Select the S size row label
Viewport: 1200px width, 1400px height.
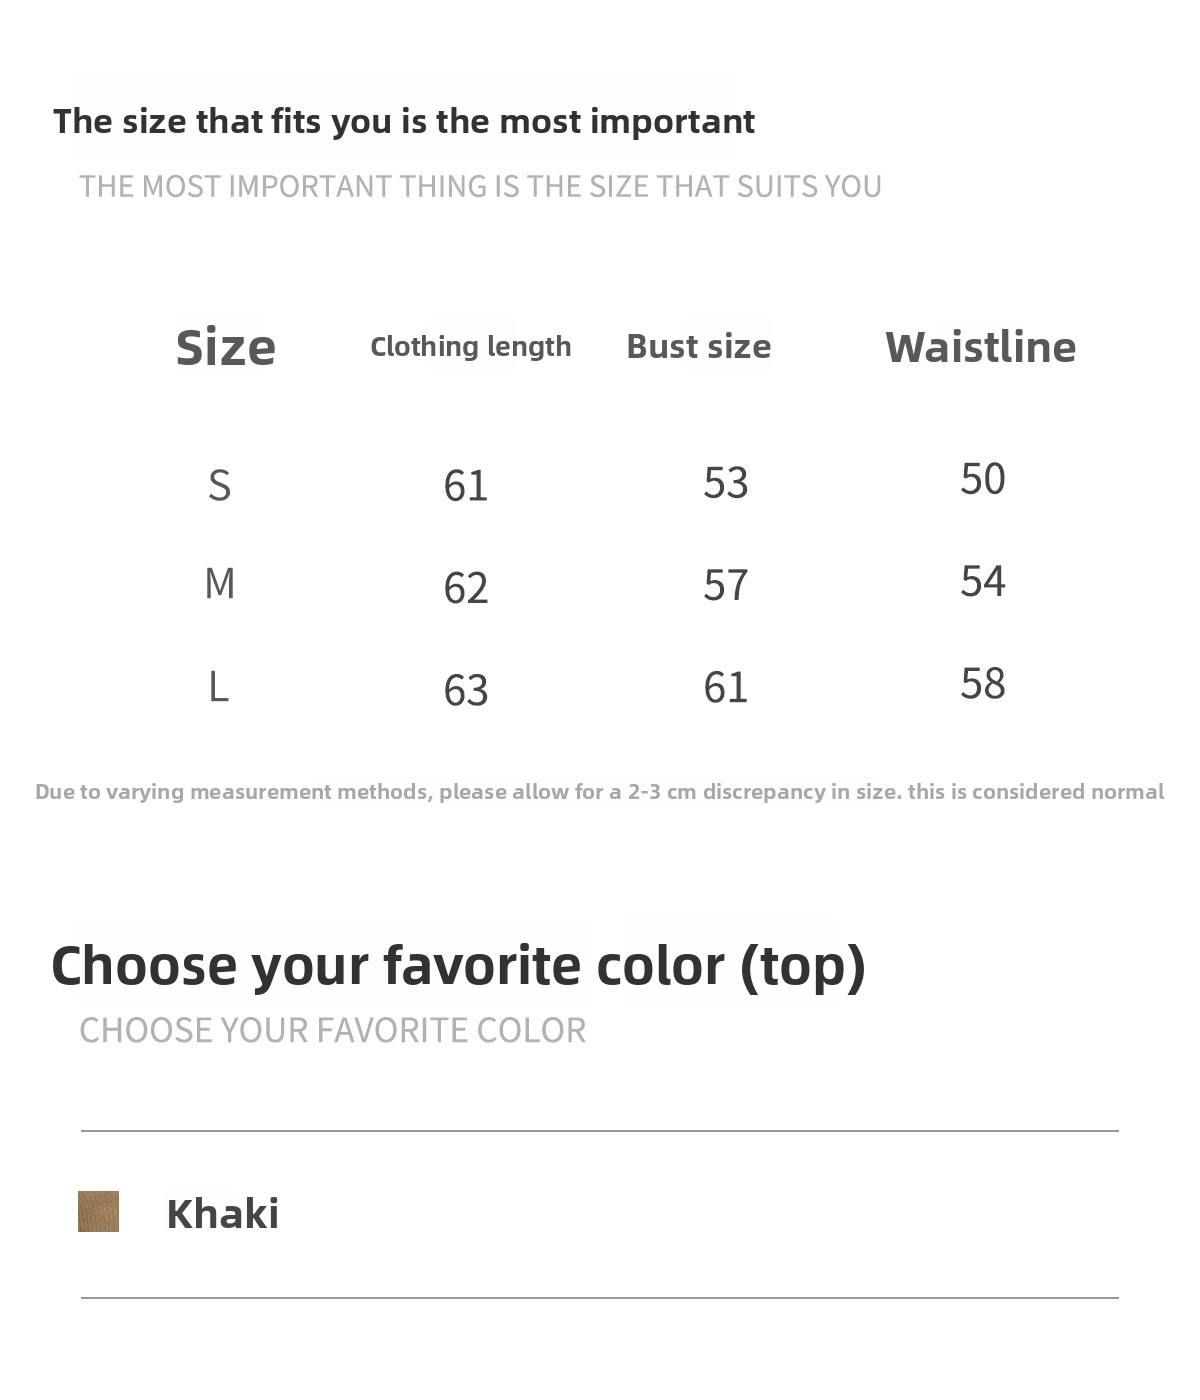pyautogui.click(x=219, y=485)
